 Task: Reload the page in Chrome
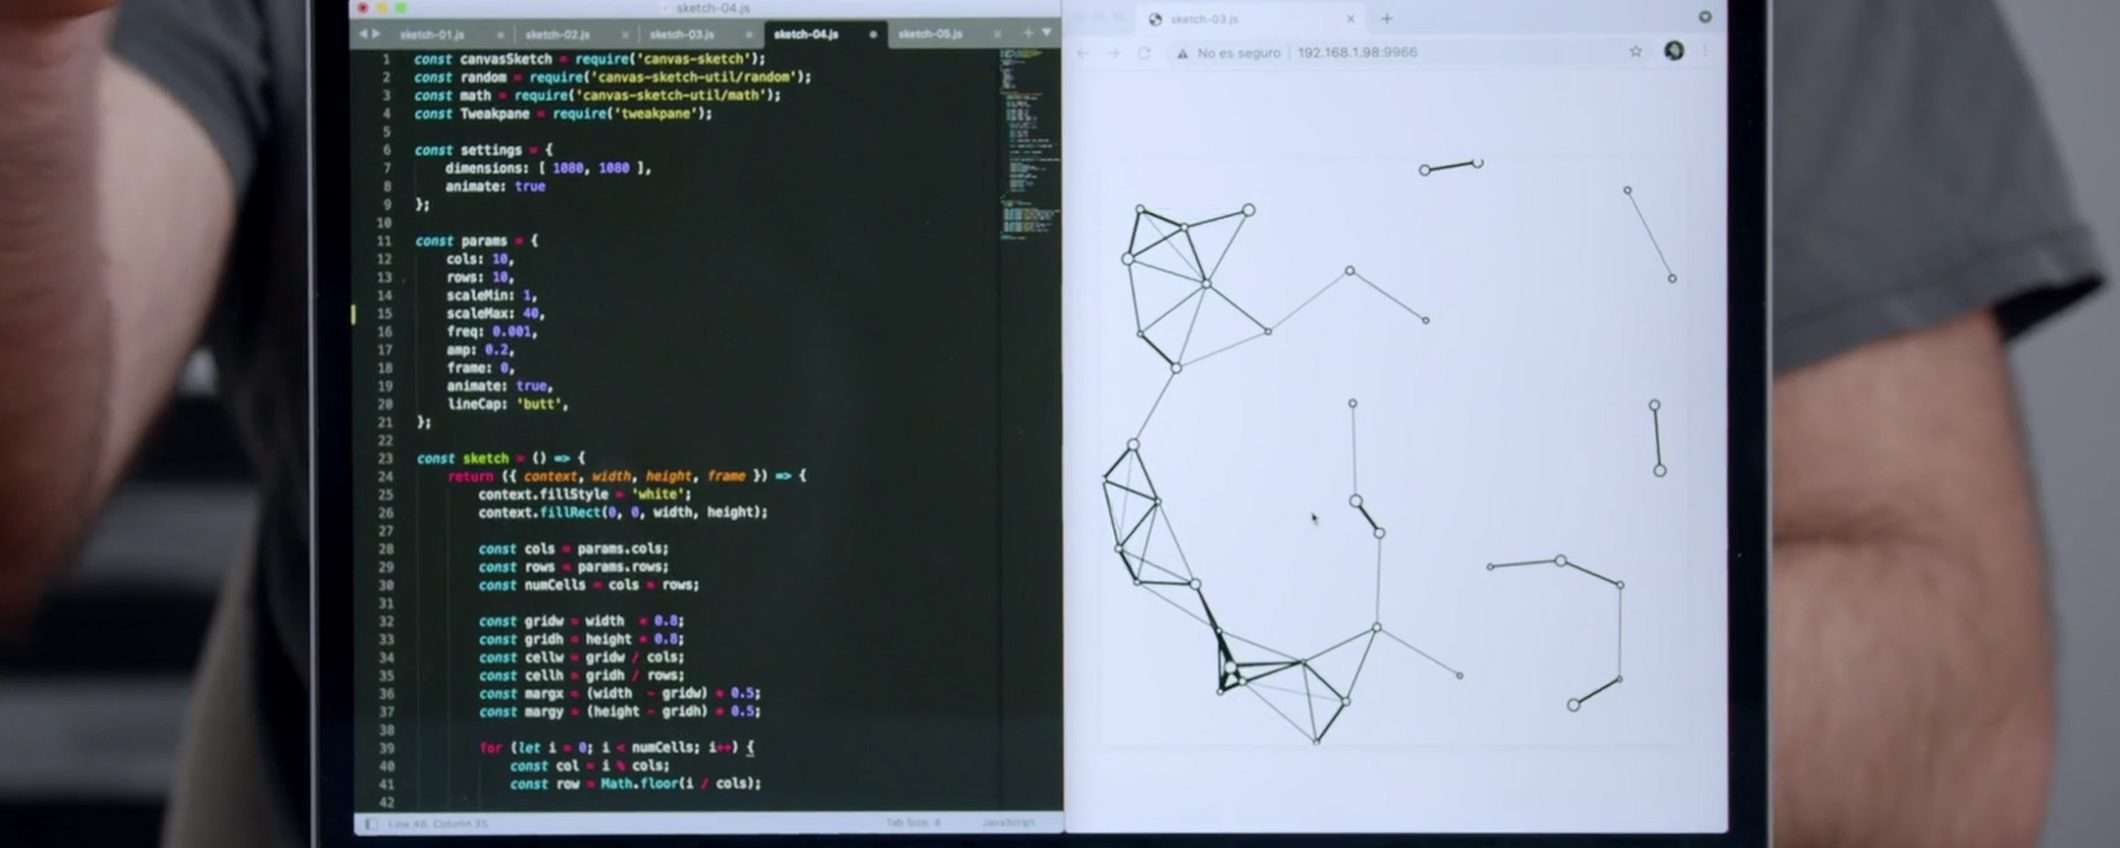pyautogui.click(x=1145, y=53)
